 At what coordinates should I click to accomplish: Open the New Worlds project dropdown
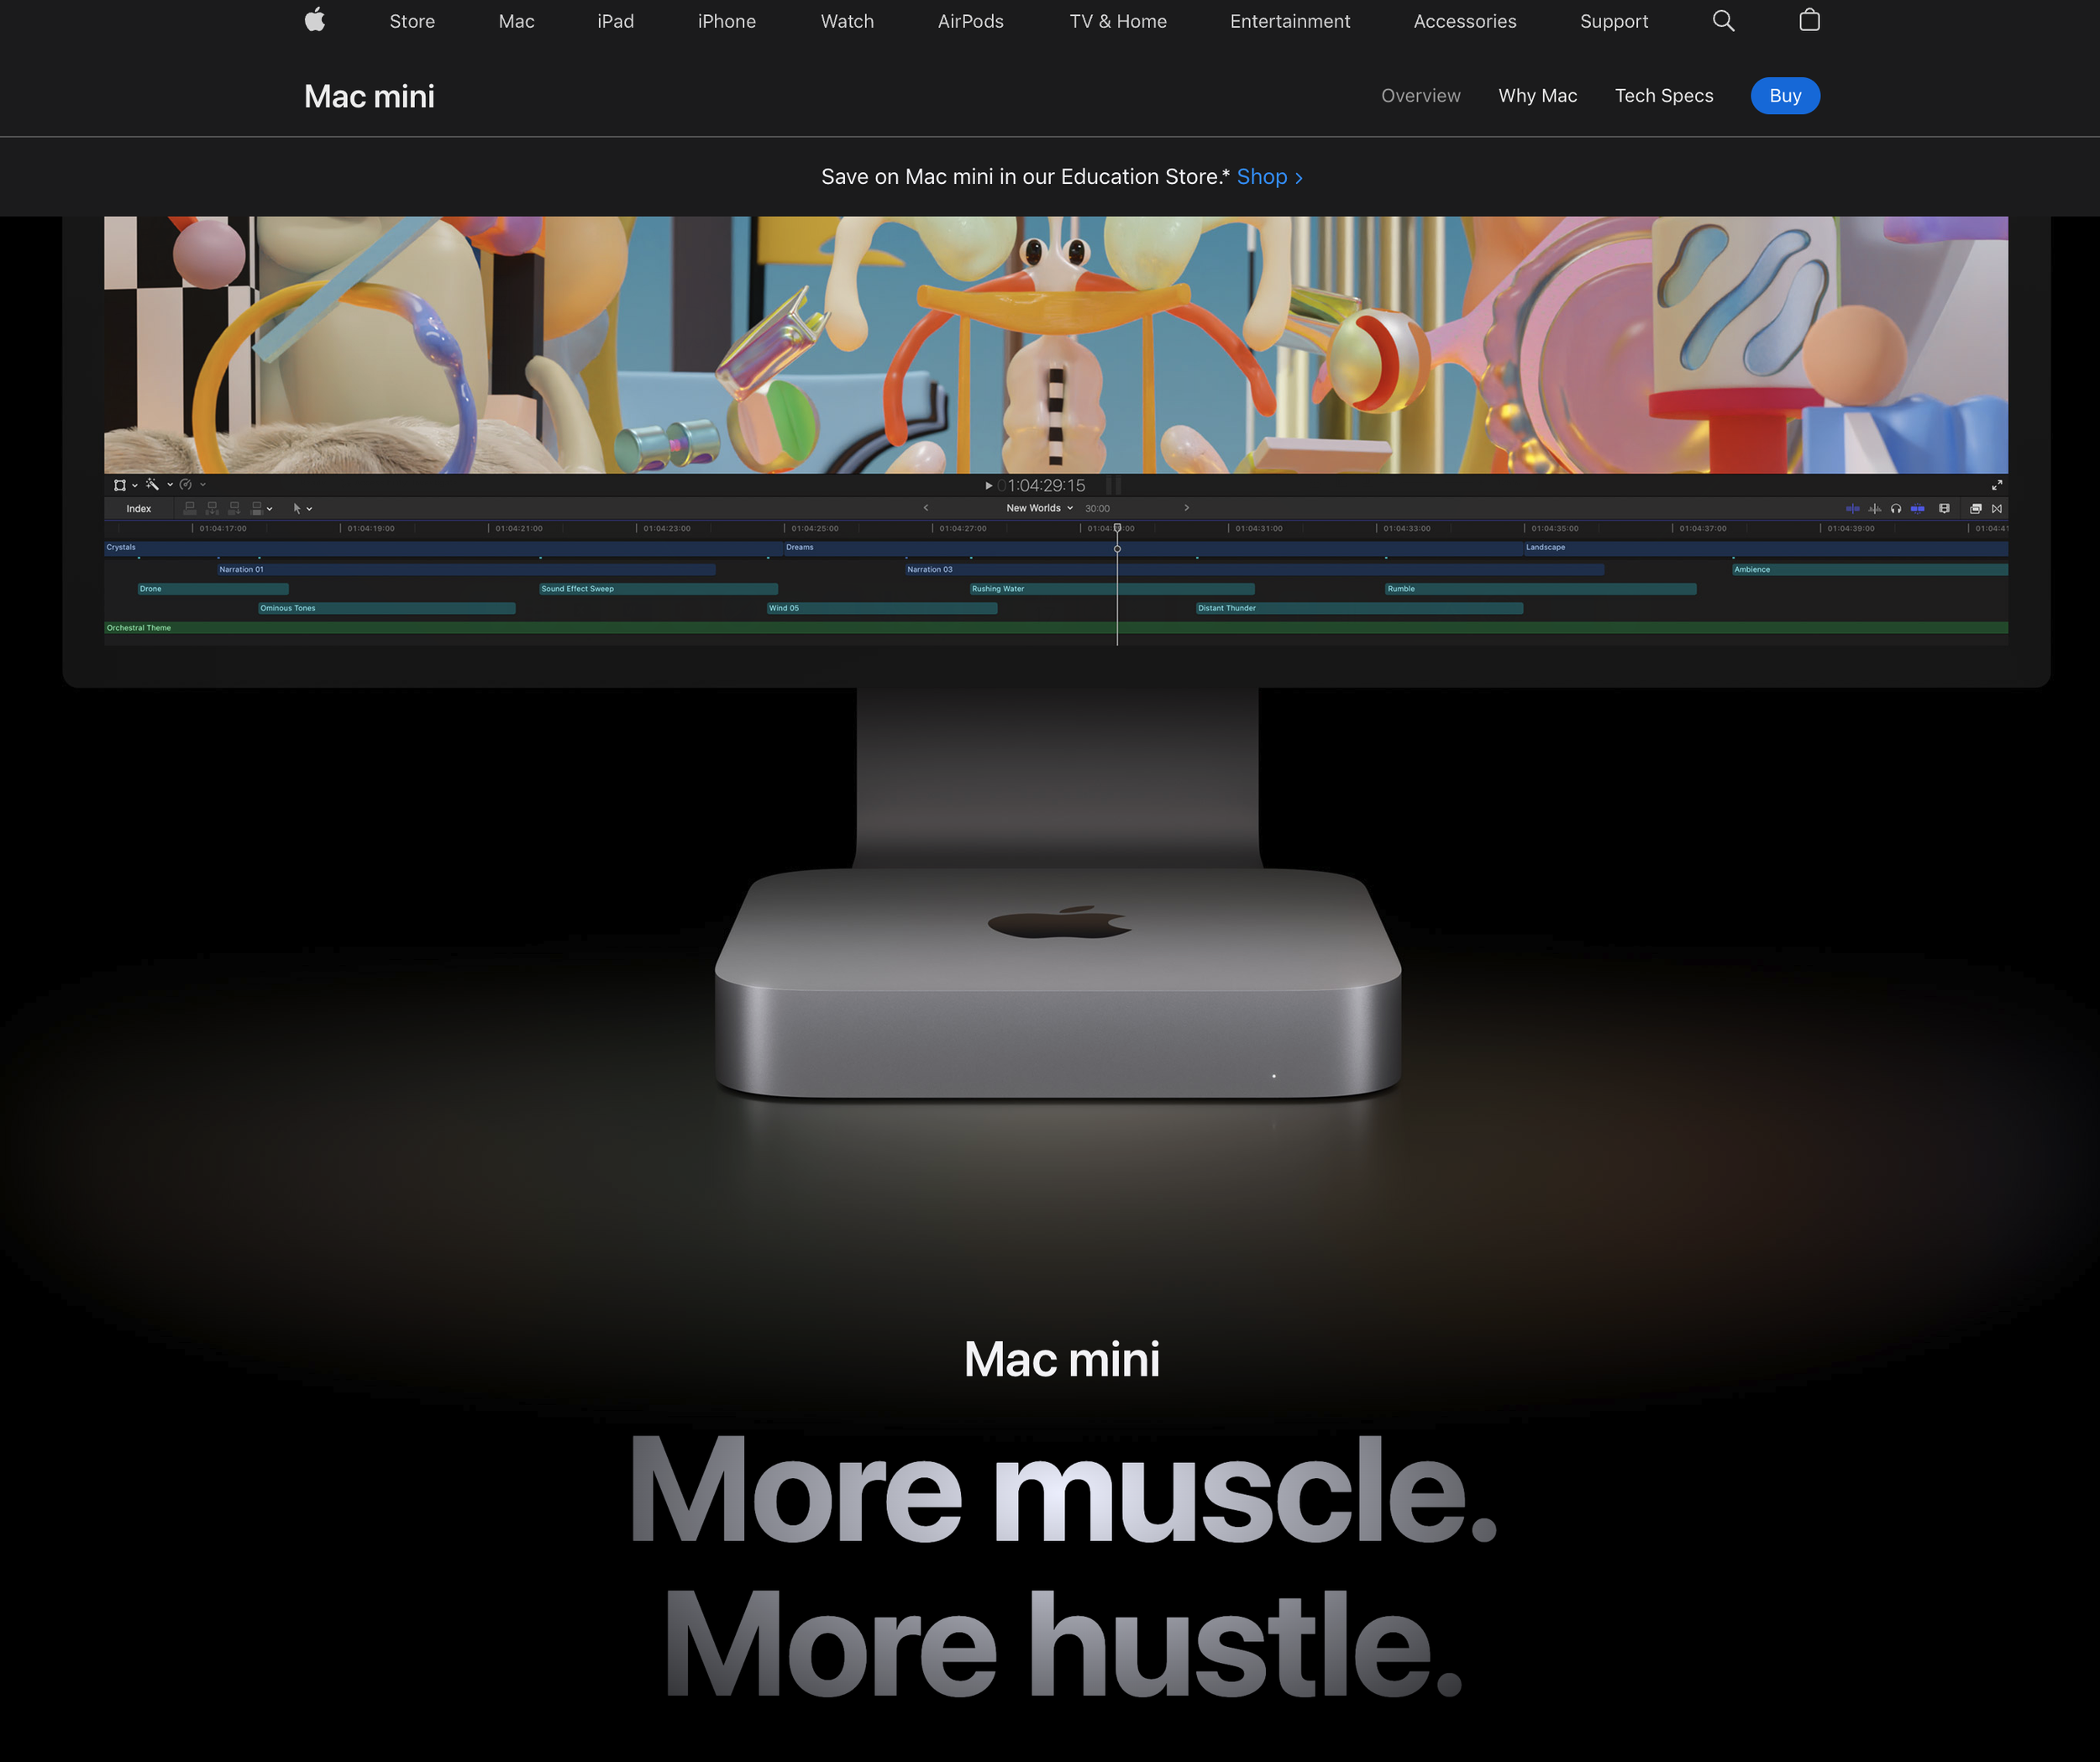click(1039, 508)
